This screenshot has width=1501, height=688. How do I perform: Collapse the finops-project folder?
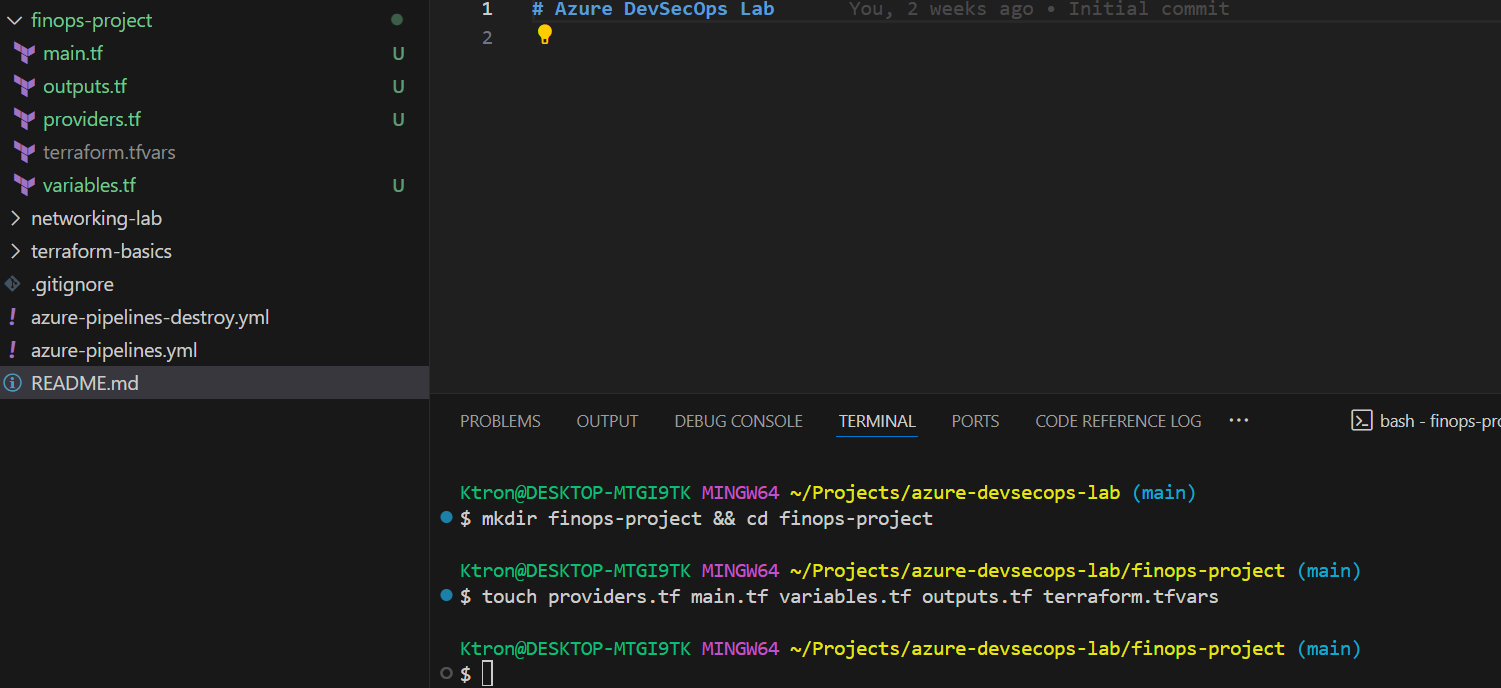click(x=15, y=21)
